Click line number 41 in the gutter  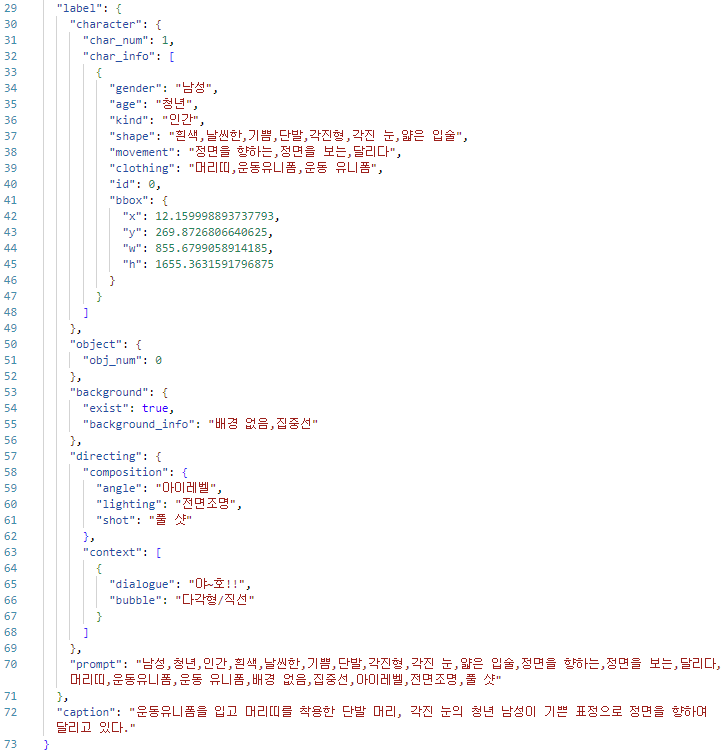(11, 200)
